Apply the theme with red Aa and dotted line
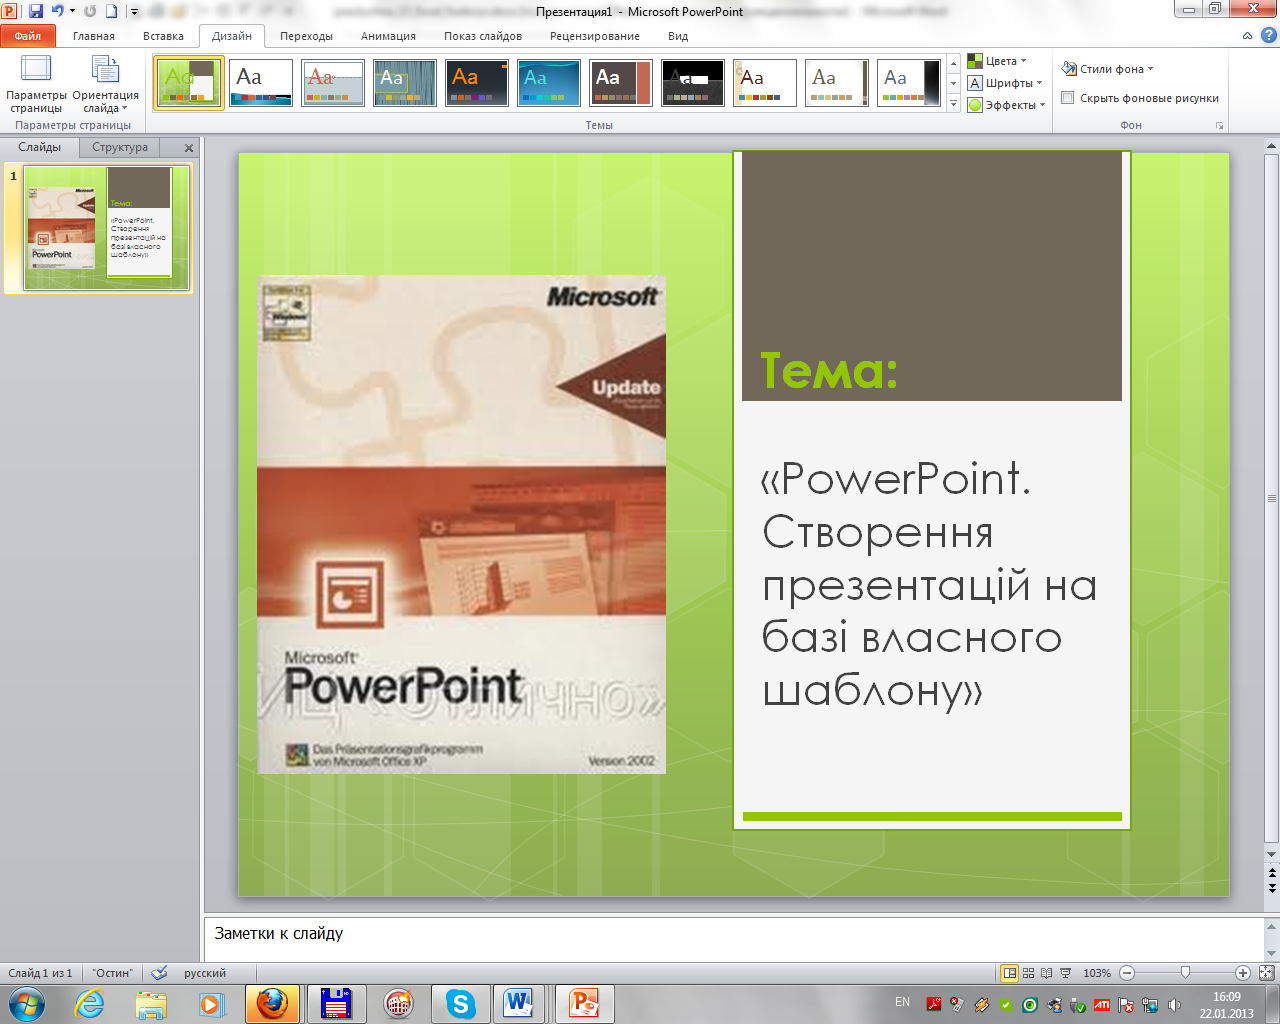The image size is (1280, 1024). tap(333, 83)
